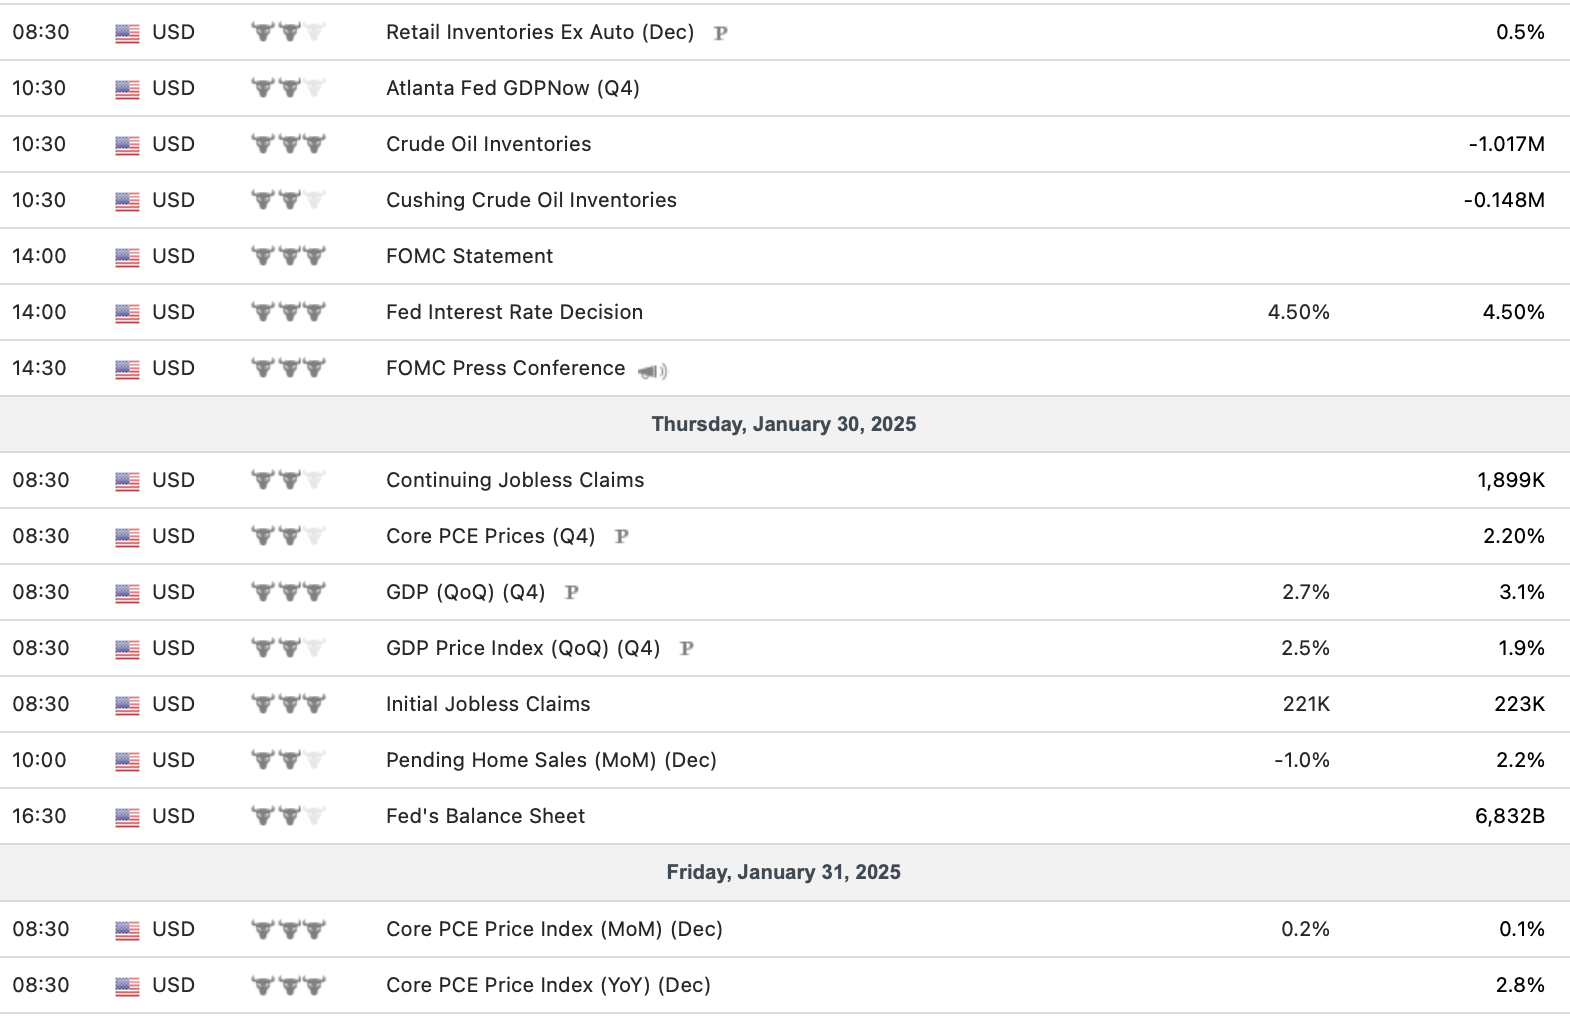
Task: Click the Thursday, January 30, 2025 date header
Action: tap(783, 424)
